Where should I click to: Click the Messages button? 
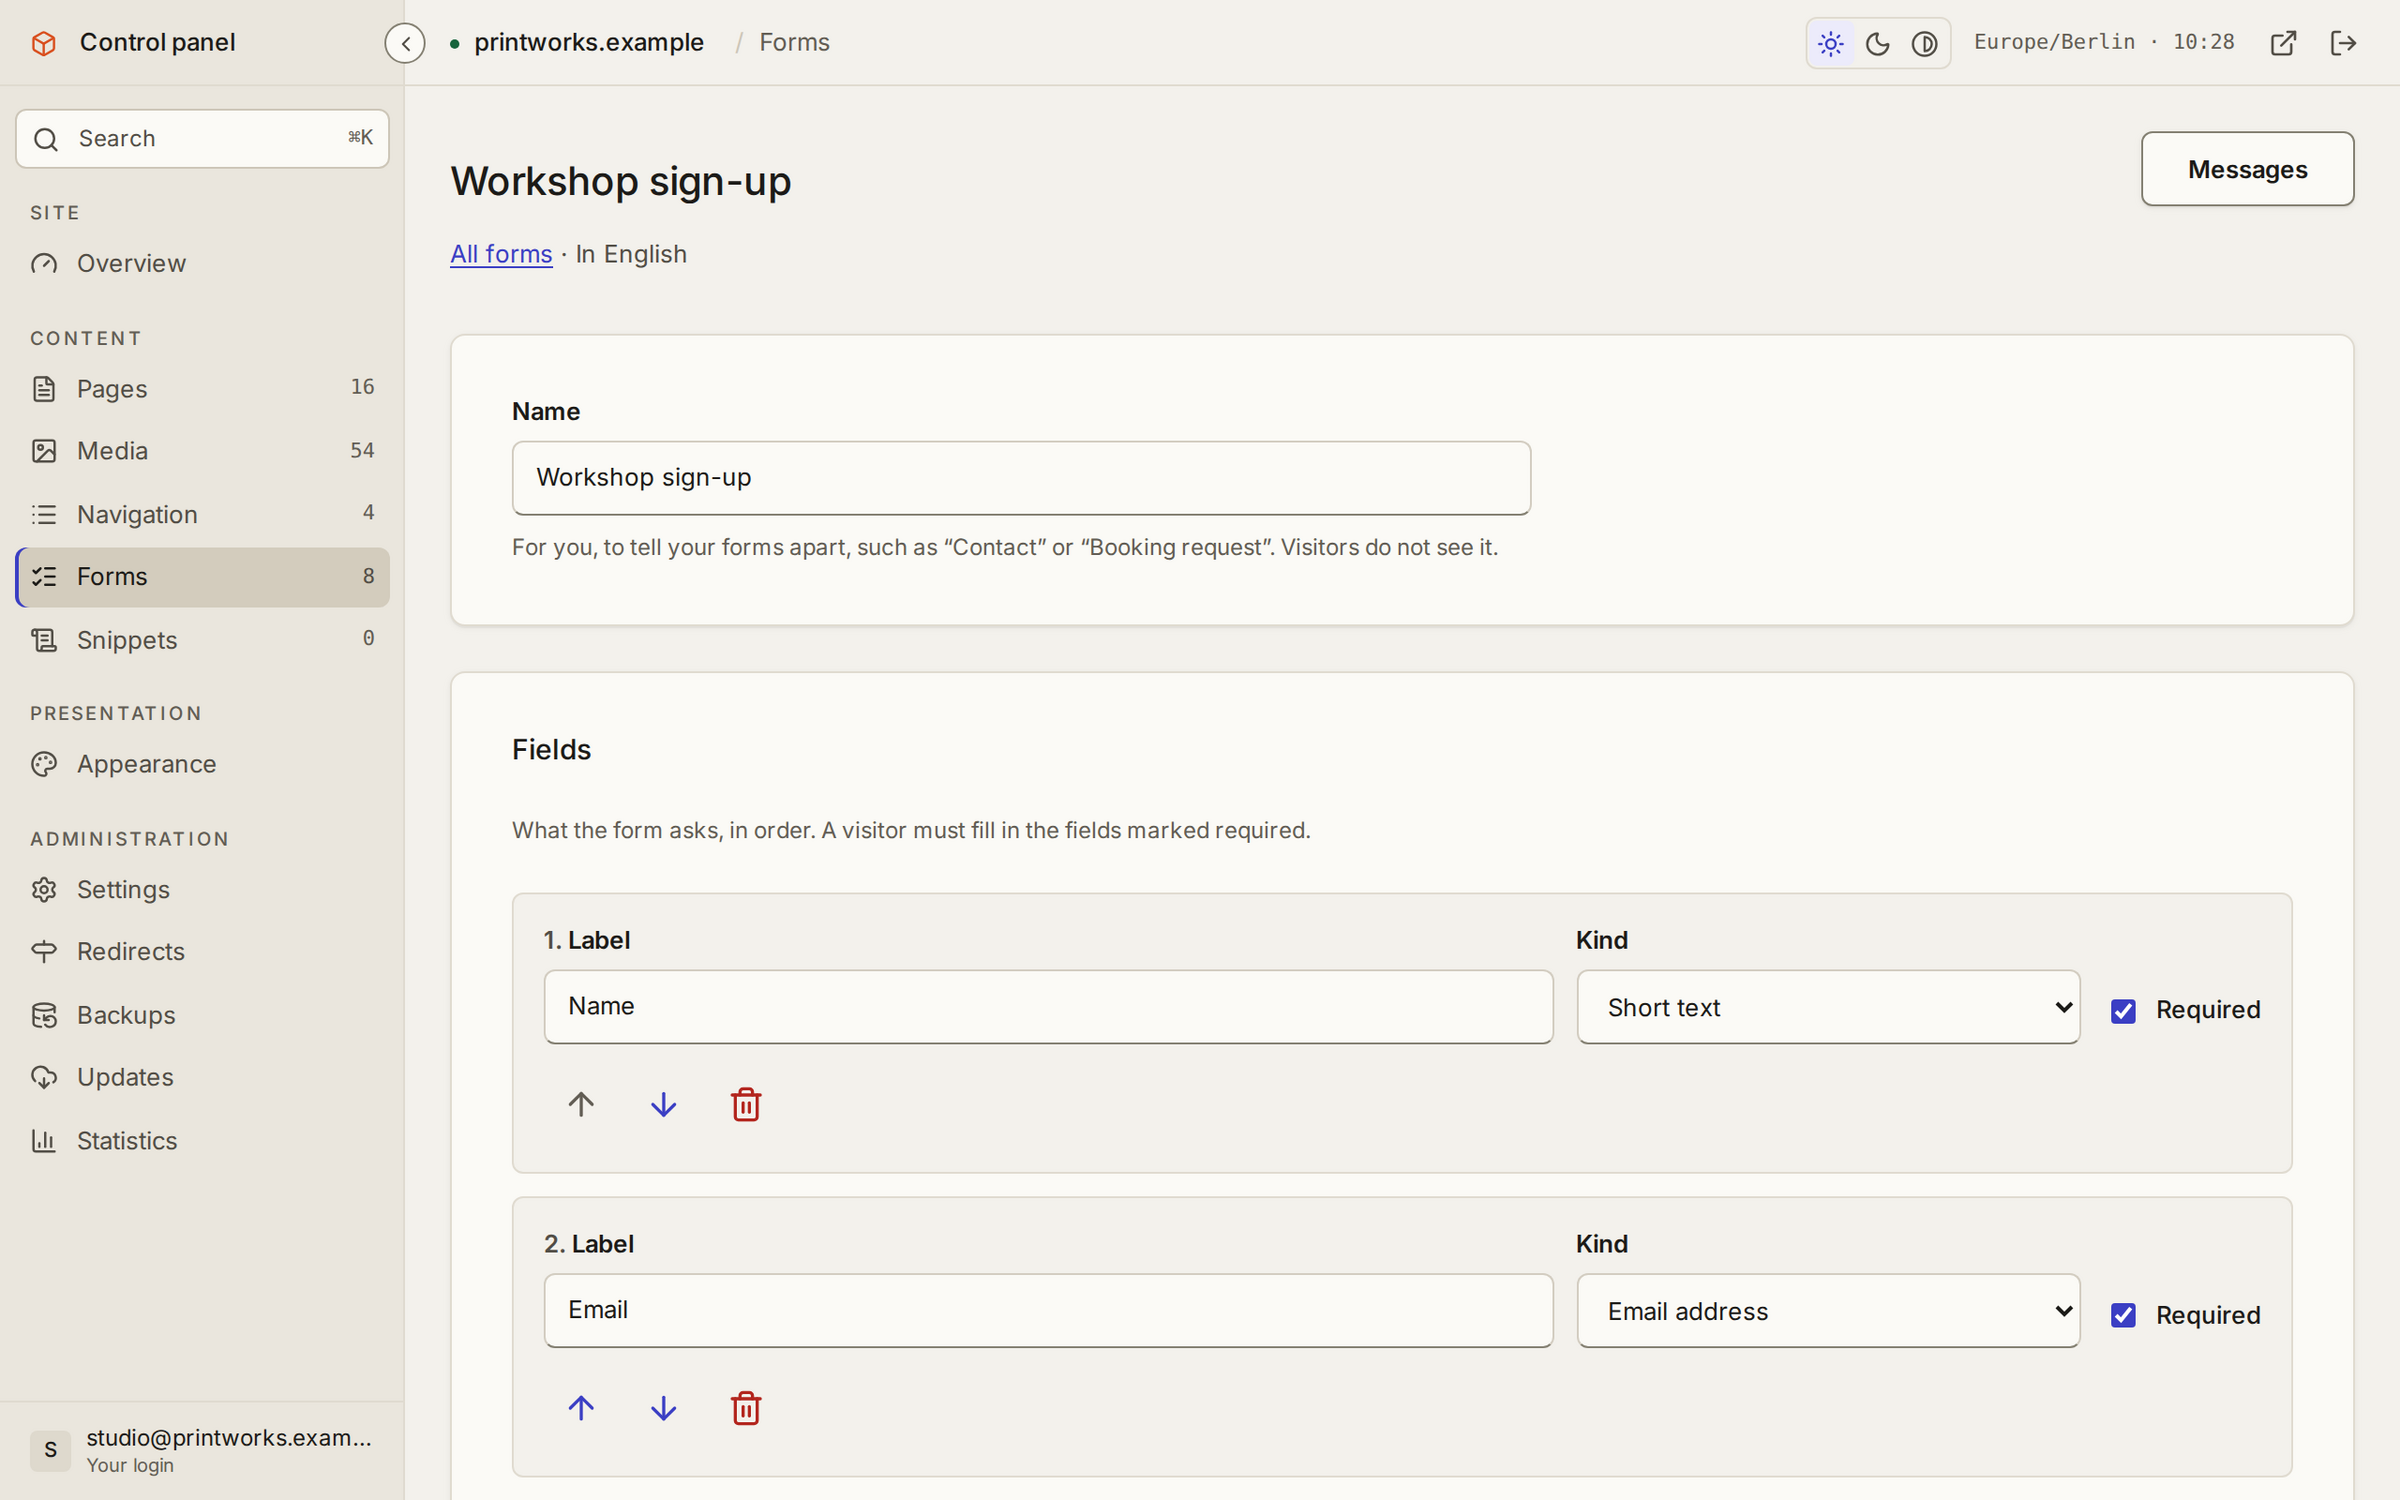click(x=2247, y=169)
